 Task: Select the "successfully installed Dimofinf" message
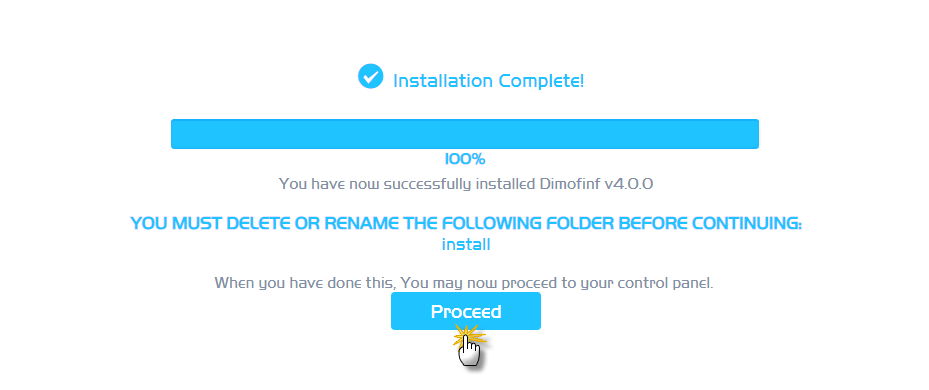[466, 184]
